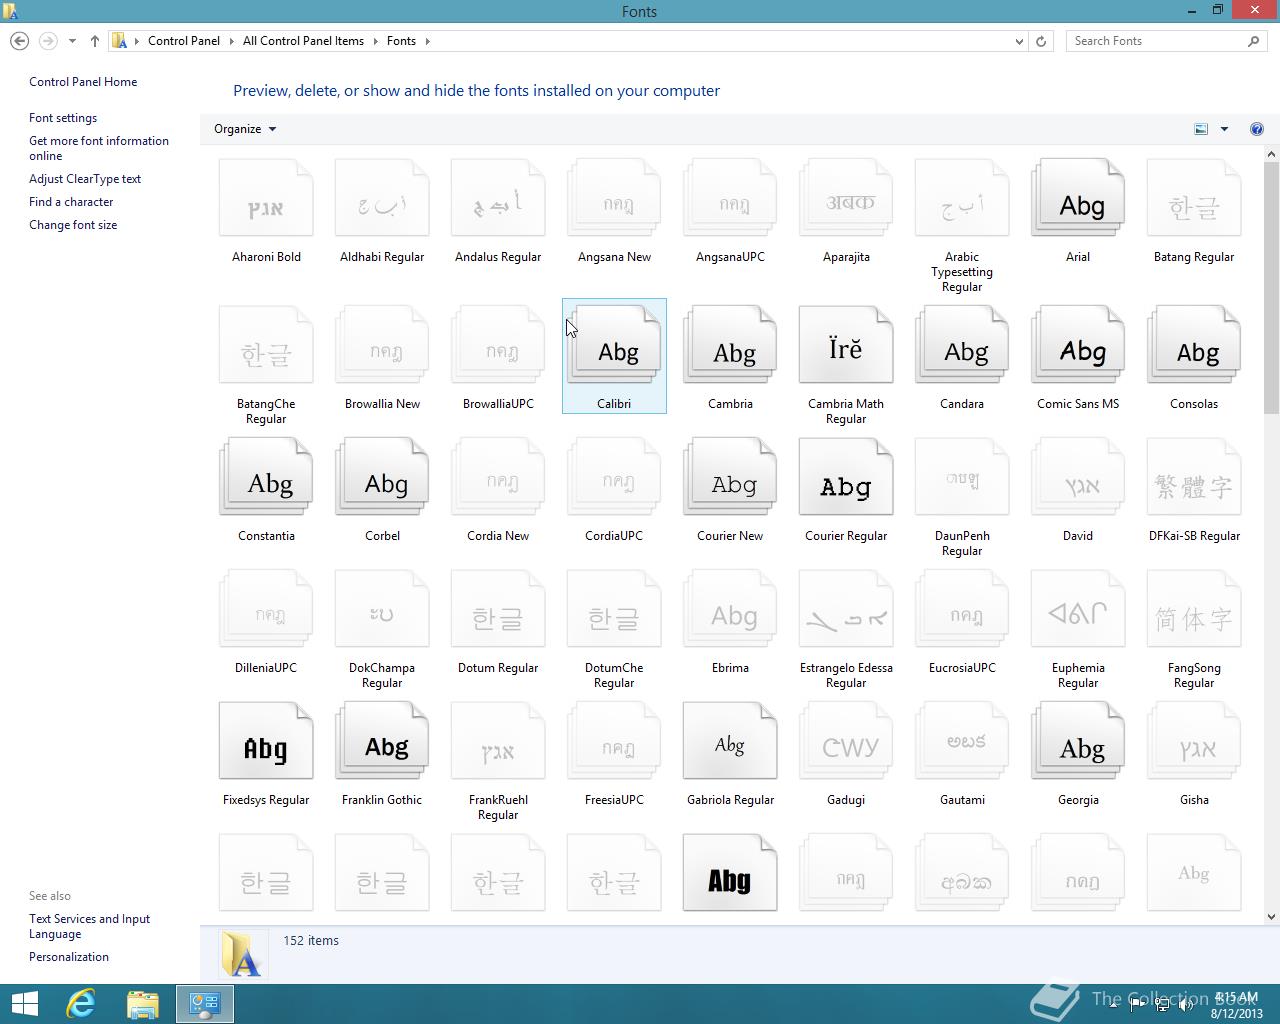Go back with the back arrow
This screenshot has height=1024, width=1280.
pyautogui.click(x=19, y=41)
